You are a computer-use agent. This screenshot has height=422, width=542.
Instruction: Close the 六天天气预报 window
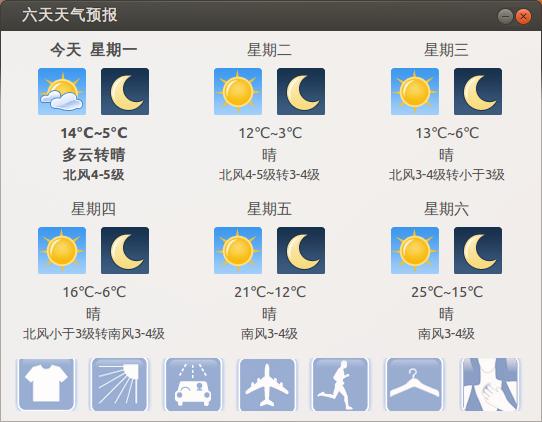[x=523, y=16]
